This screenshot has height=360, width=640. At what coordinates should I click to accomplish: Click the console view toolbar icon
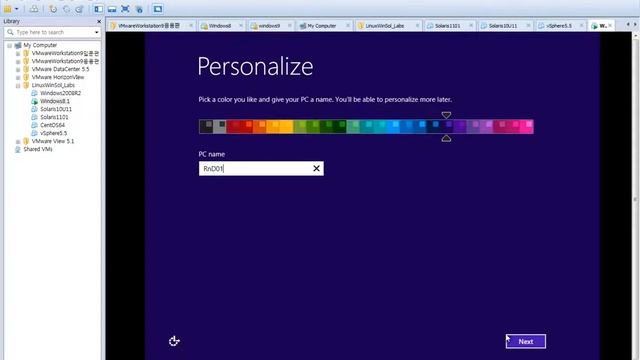point(158,9)
